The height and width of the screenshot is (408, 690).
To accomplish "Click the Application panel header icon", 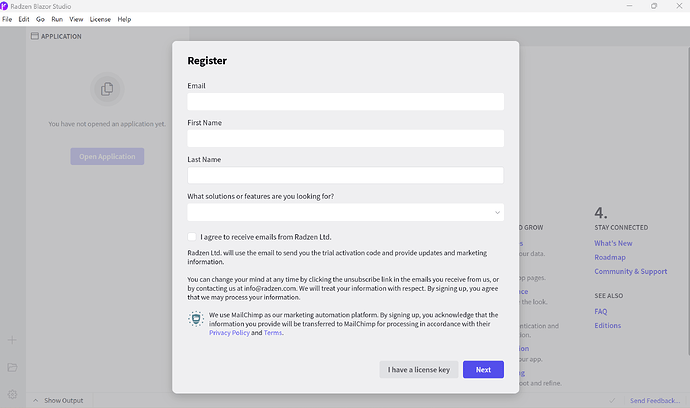I will pyautogui.click(x=35, y=36).
